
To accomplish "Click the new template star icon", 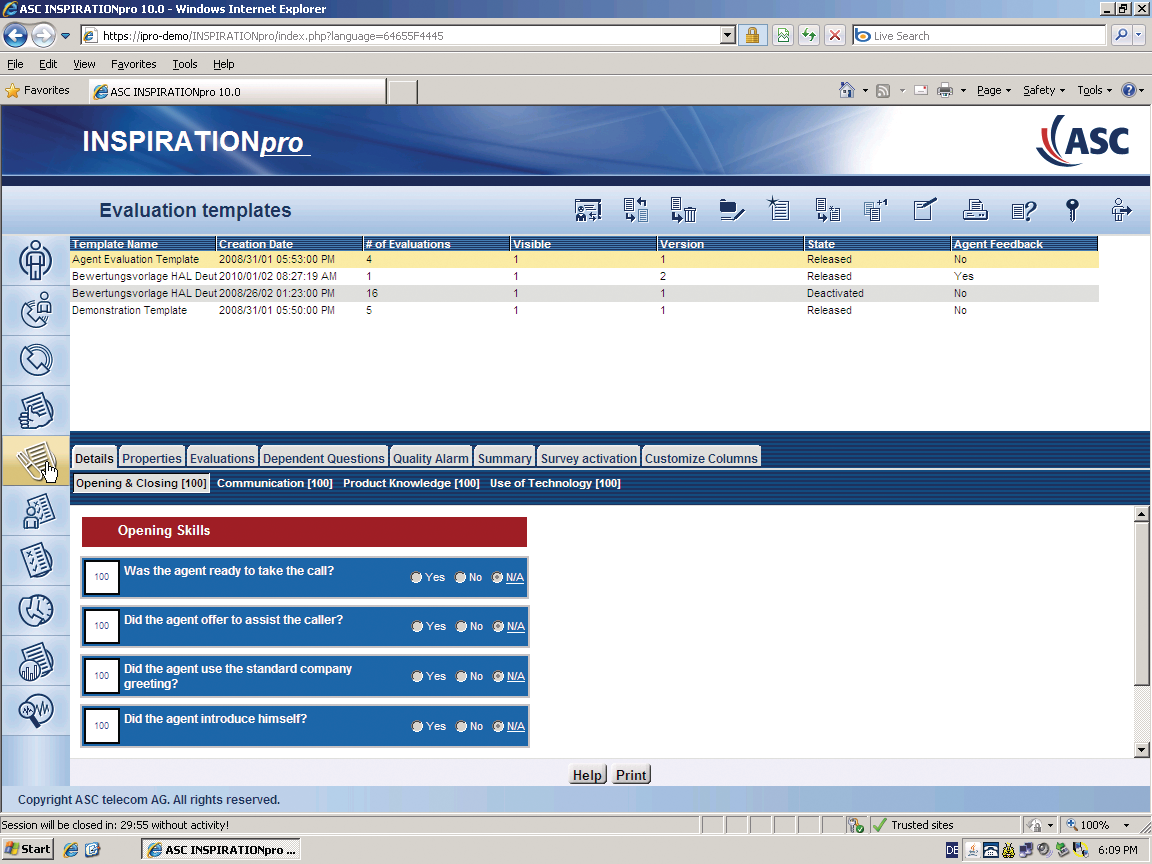I will click(x=778, y=210).
